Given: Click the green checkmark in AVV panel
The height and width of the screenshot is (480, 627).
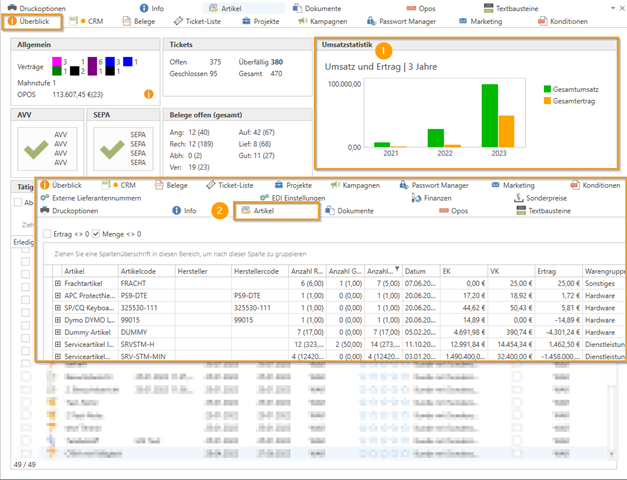Looking at the screenshot, I should pos(38,150).
